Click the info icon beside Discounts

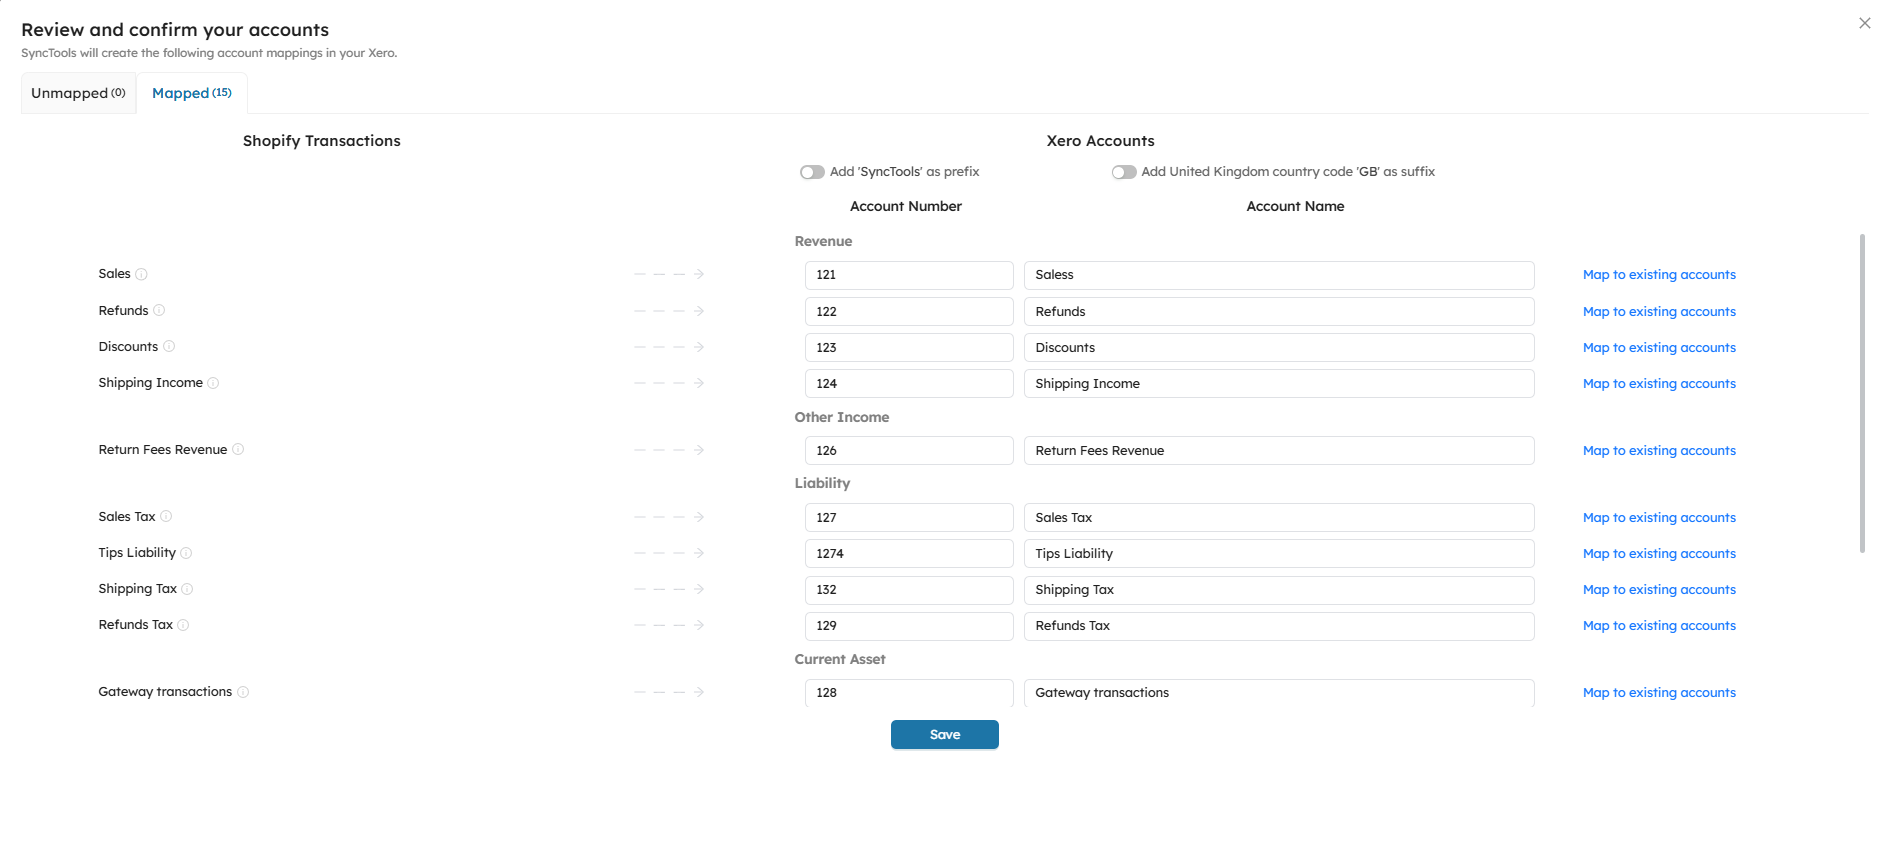tap(169, 346)
